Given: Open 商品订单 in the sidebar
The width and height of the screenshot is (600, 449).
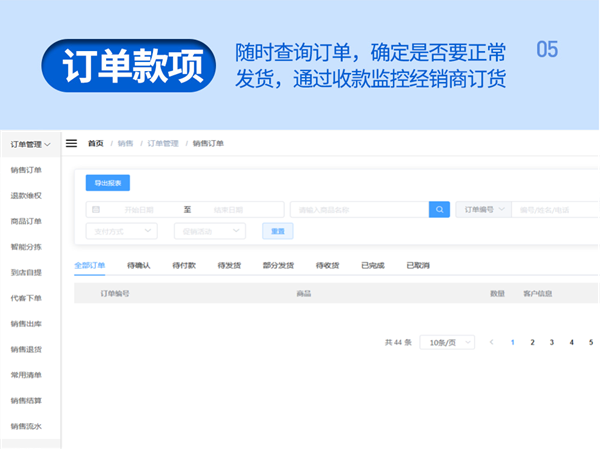Looking at the screenshot, I should coord(26,221).
